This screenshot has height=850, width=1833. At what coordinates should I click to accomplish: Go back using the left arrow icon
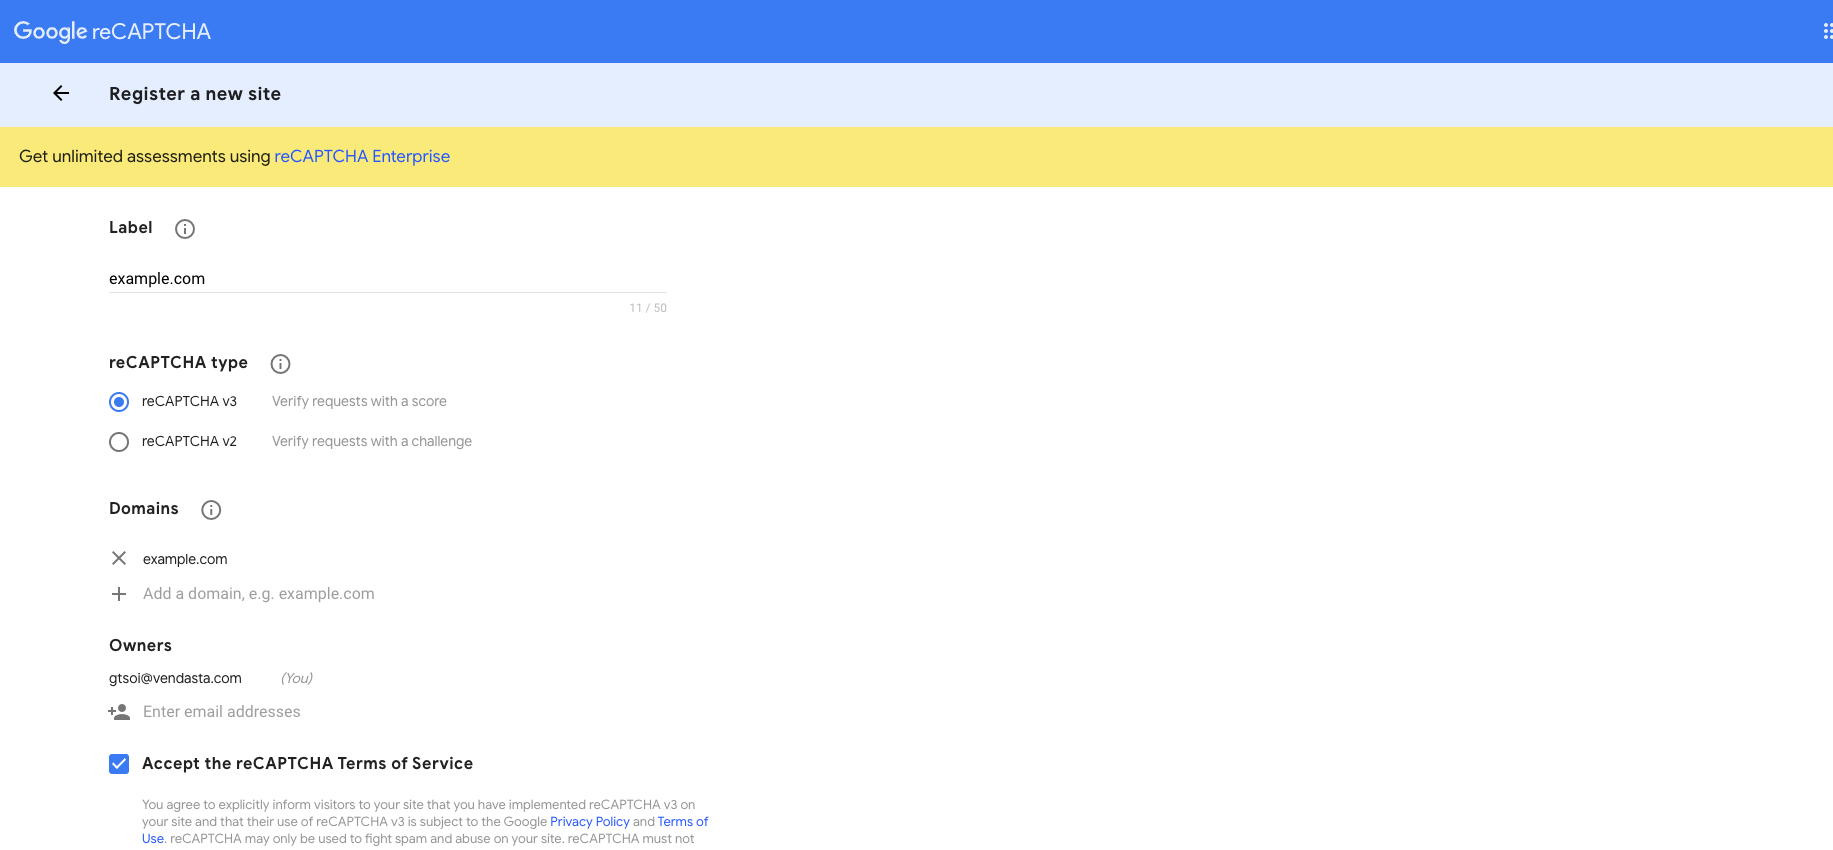tap(61, 93)
